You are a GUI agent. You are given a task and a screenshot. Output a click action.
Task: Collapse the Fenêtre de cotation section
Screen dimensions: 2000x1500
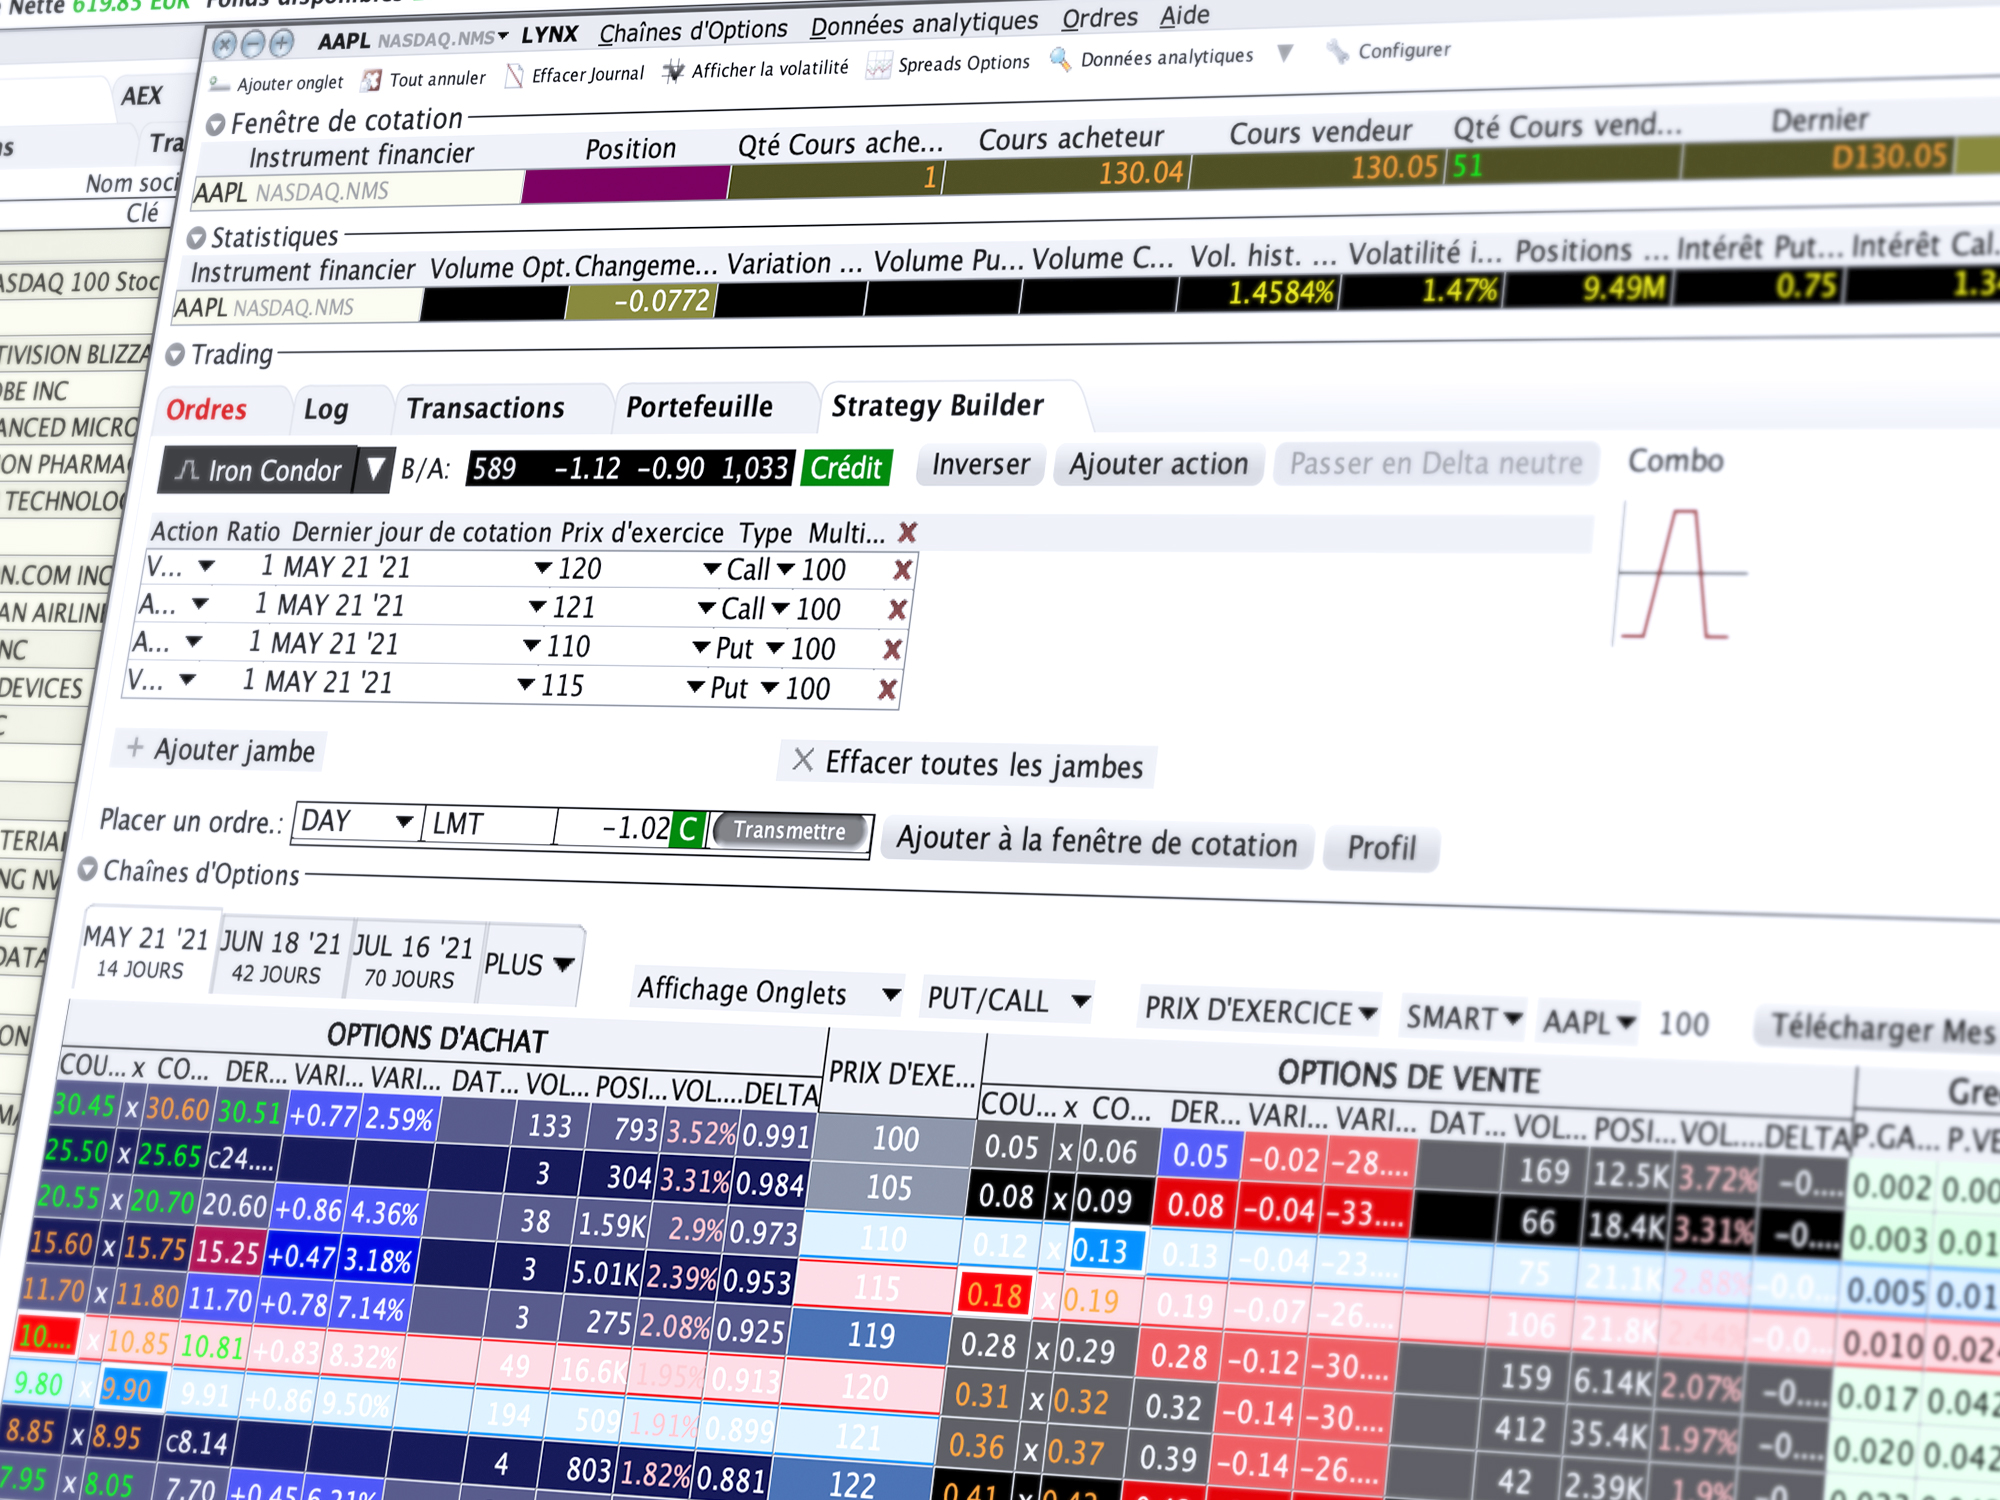(215, 125)
